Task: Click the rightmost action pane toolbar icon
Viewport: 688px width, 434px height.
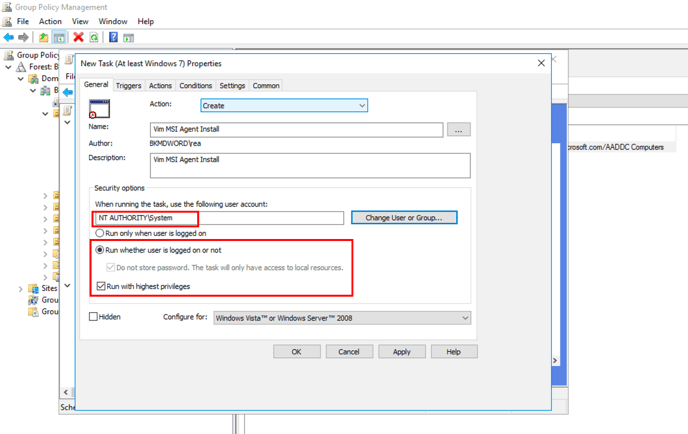Action: tap(129, 37)
